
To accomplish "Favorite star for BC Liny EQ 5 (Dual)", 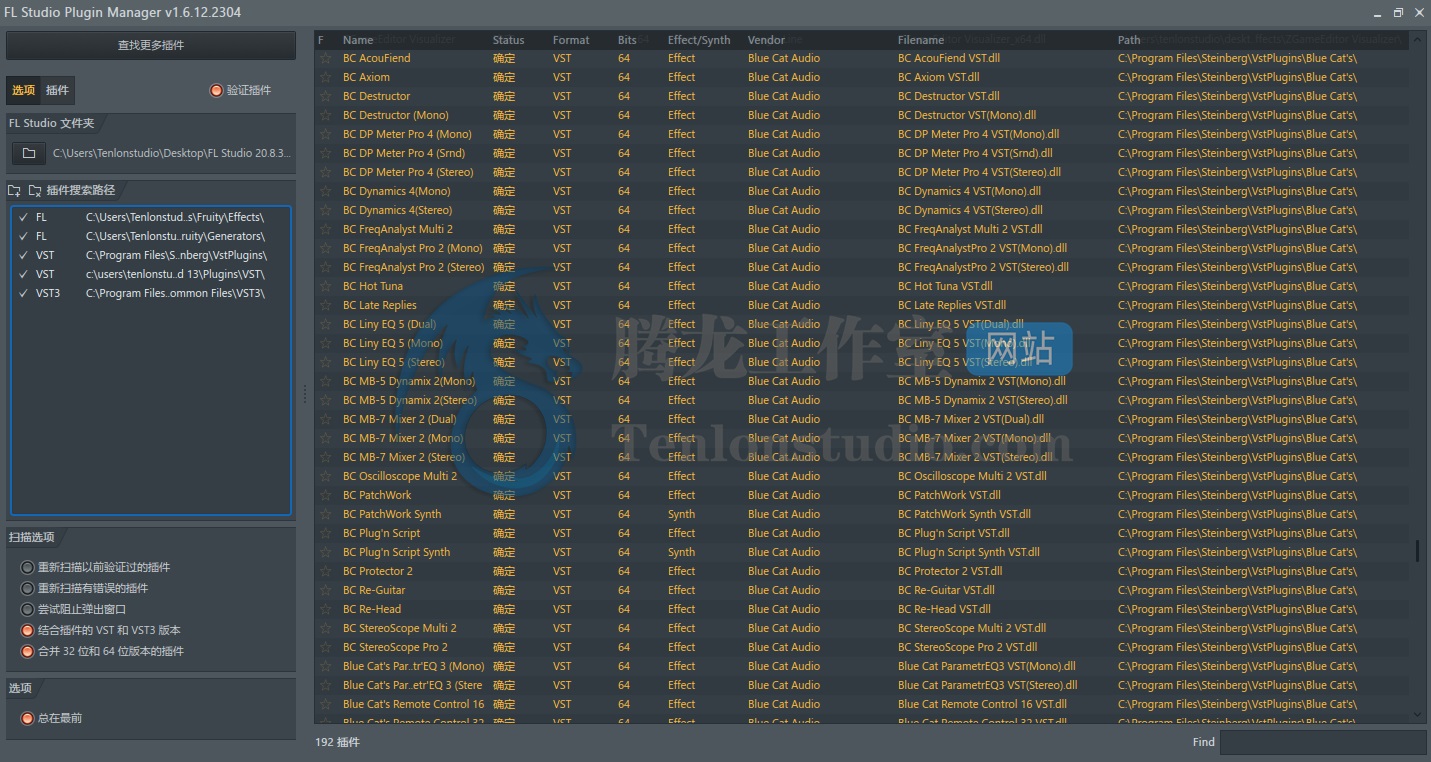I will pyautogui.click(x=325, y=324).
